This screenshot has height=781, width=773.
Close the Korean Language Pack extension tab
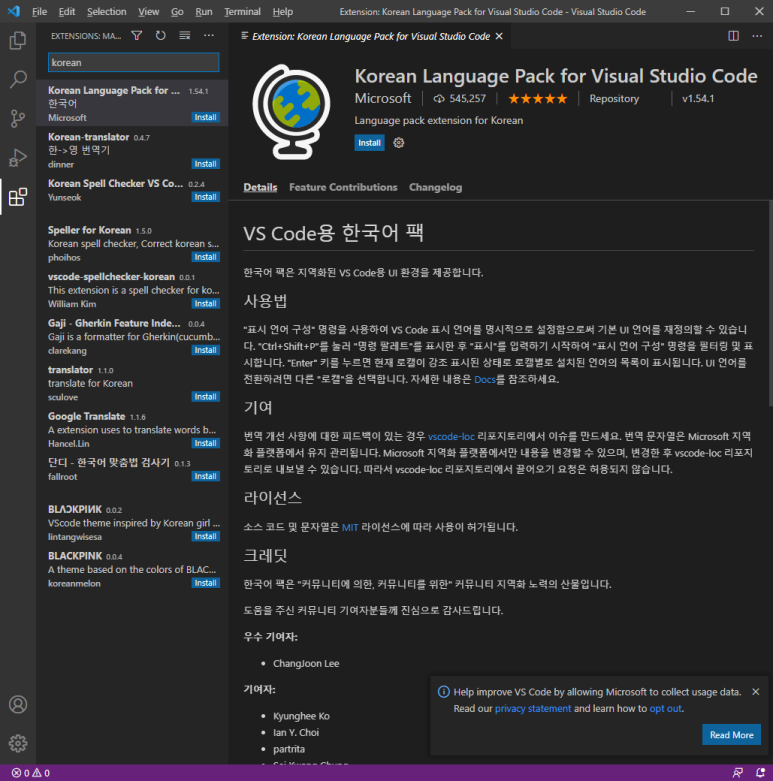click(x=499, y=36)
